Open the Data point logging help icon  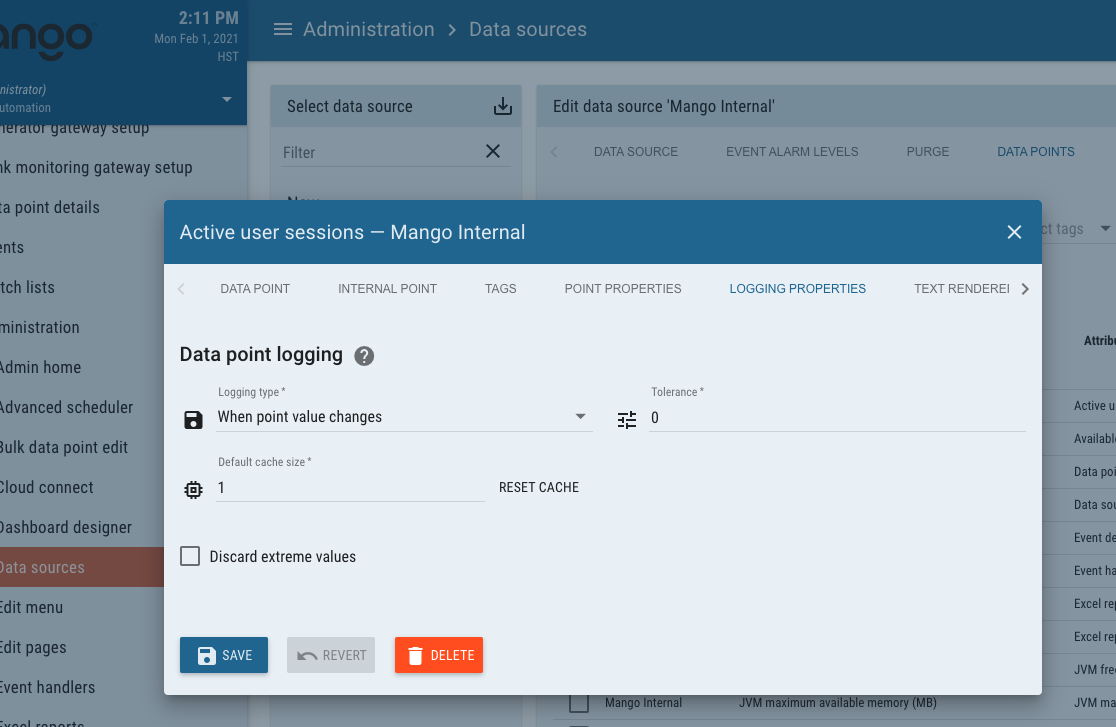tap(364, 356)
